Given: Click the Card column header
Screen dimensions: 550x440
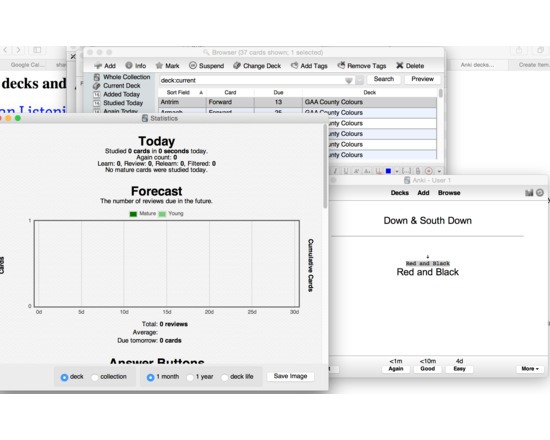Looking at the screenshot, I should [230, 92].
